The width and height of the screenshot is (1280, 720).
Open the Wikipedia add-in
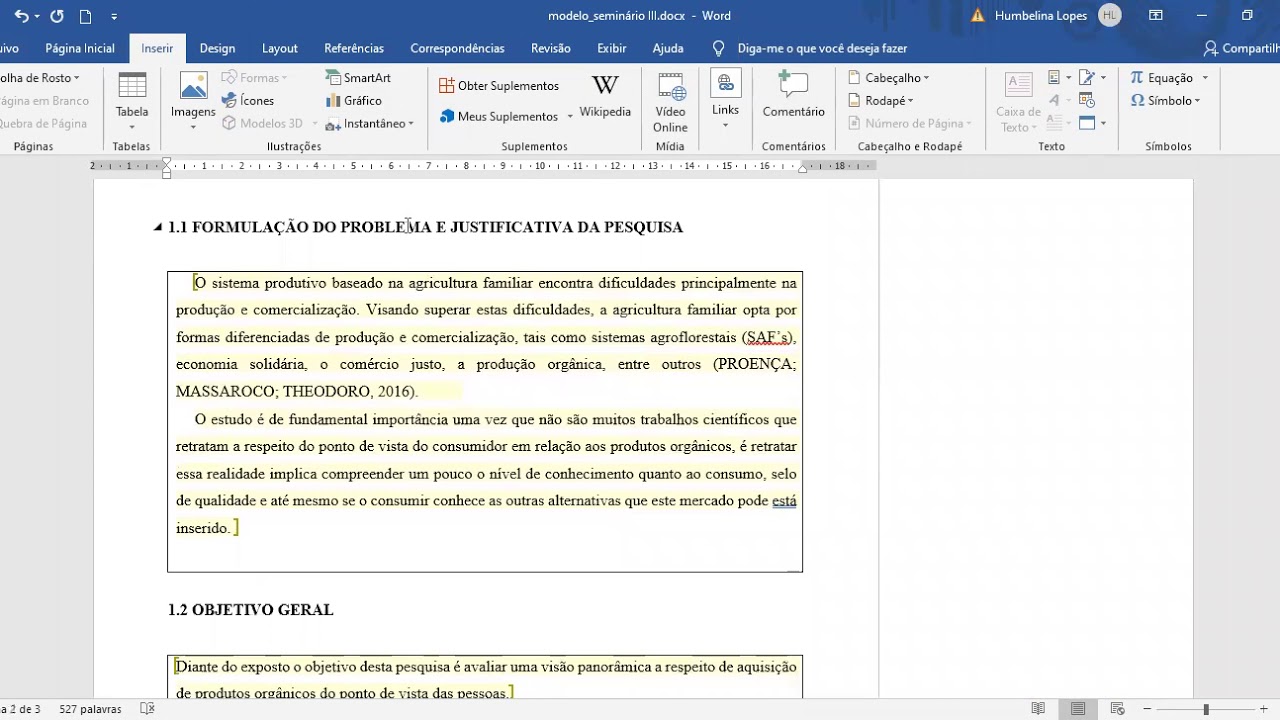click(605, 97)
